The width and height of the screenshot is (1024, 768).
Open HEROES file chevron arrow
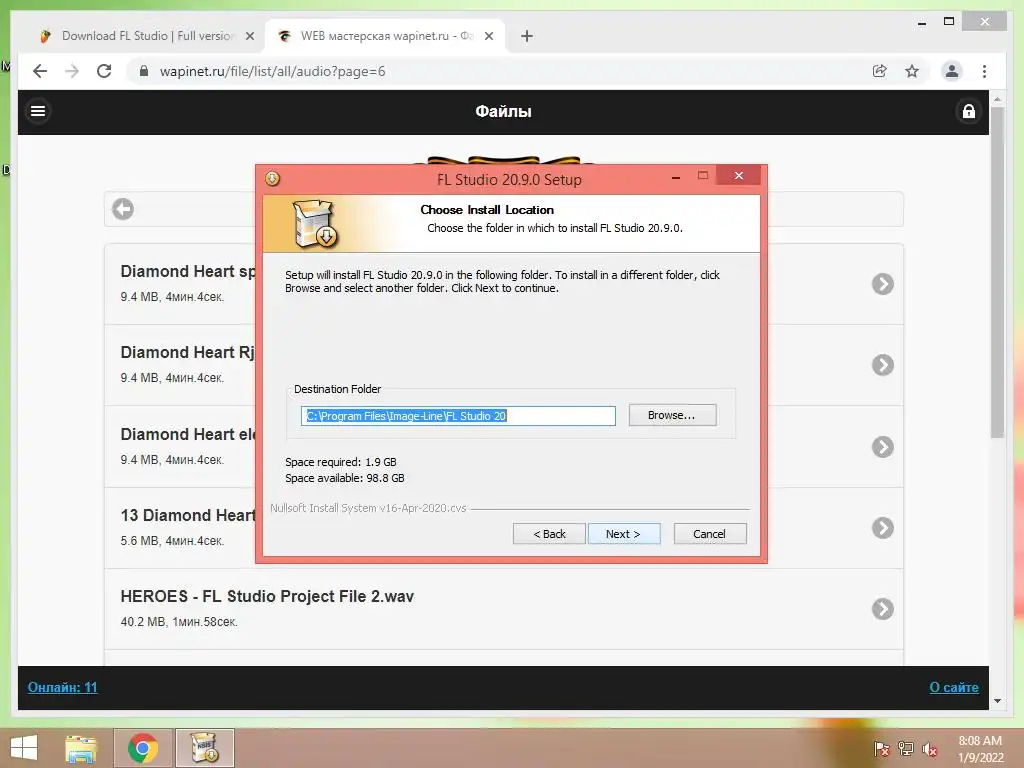coord(882,609)
